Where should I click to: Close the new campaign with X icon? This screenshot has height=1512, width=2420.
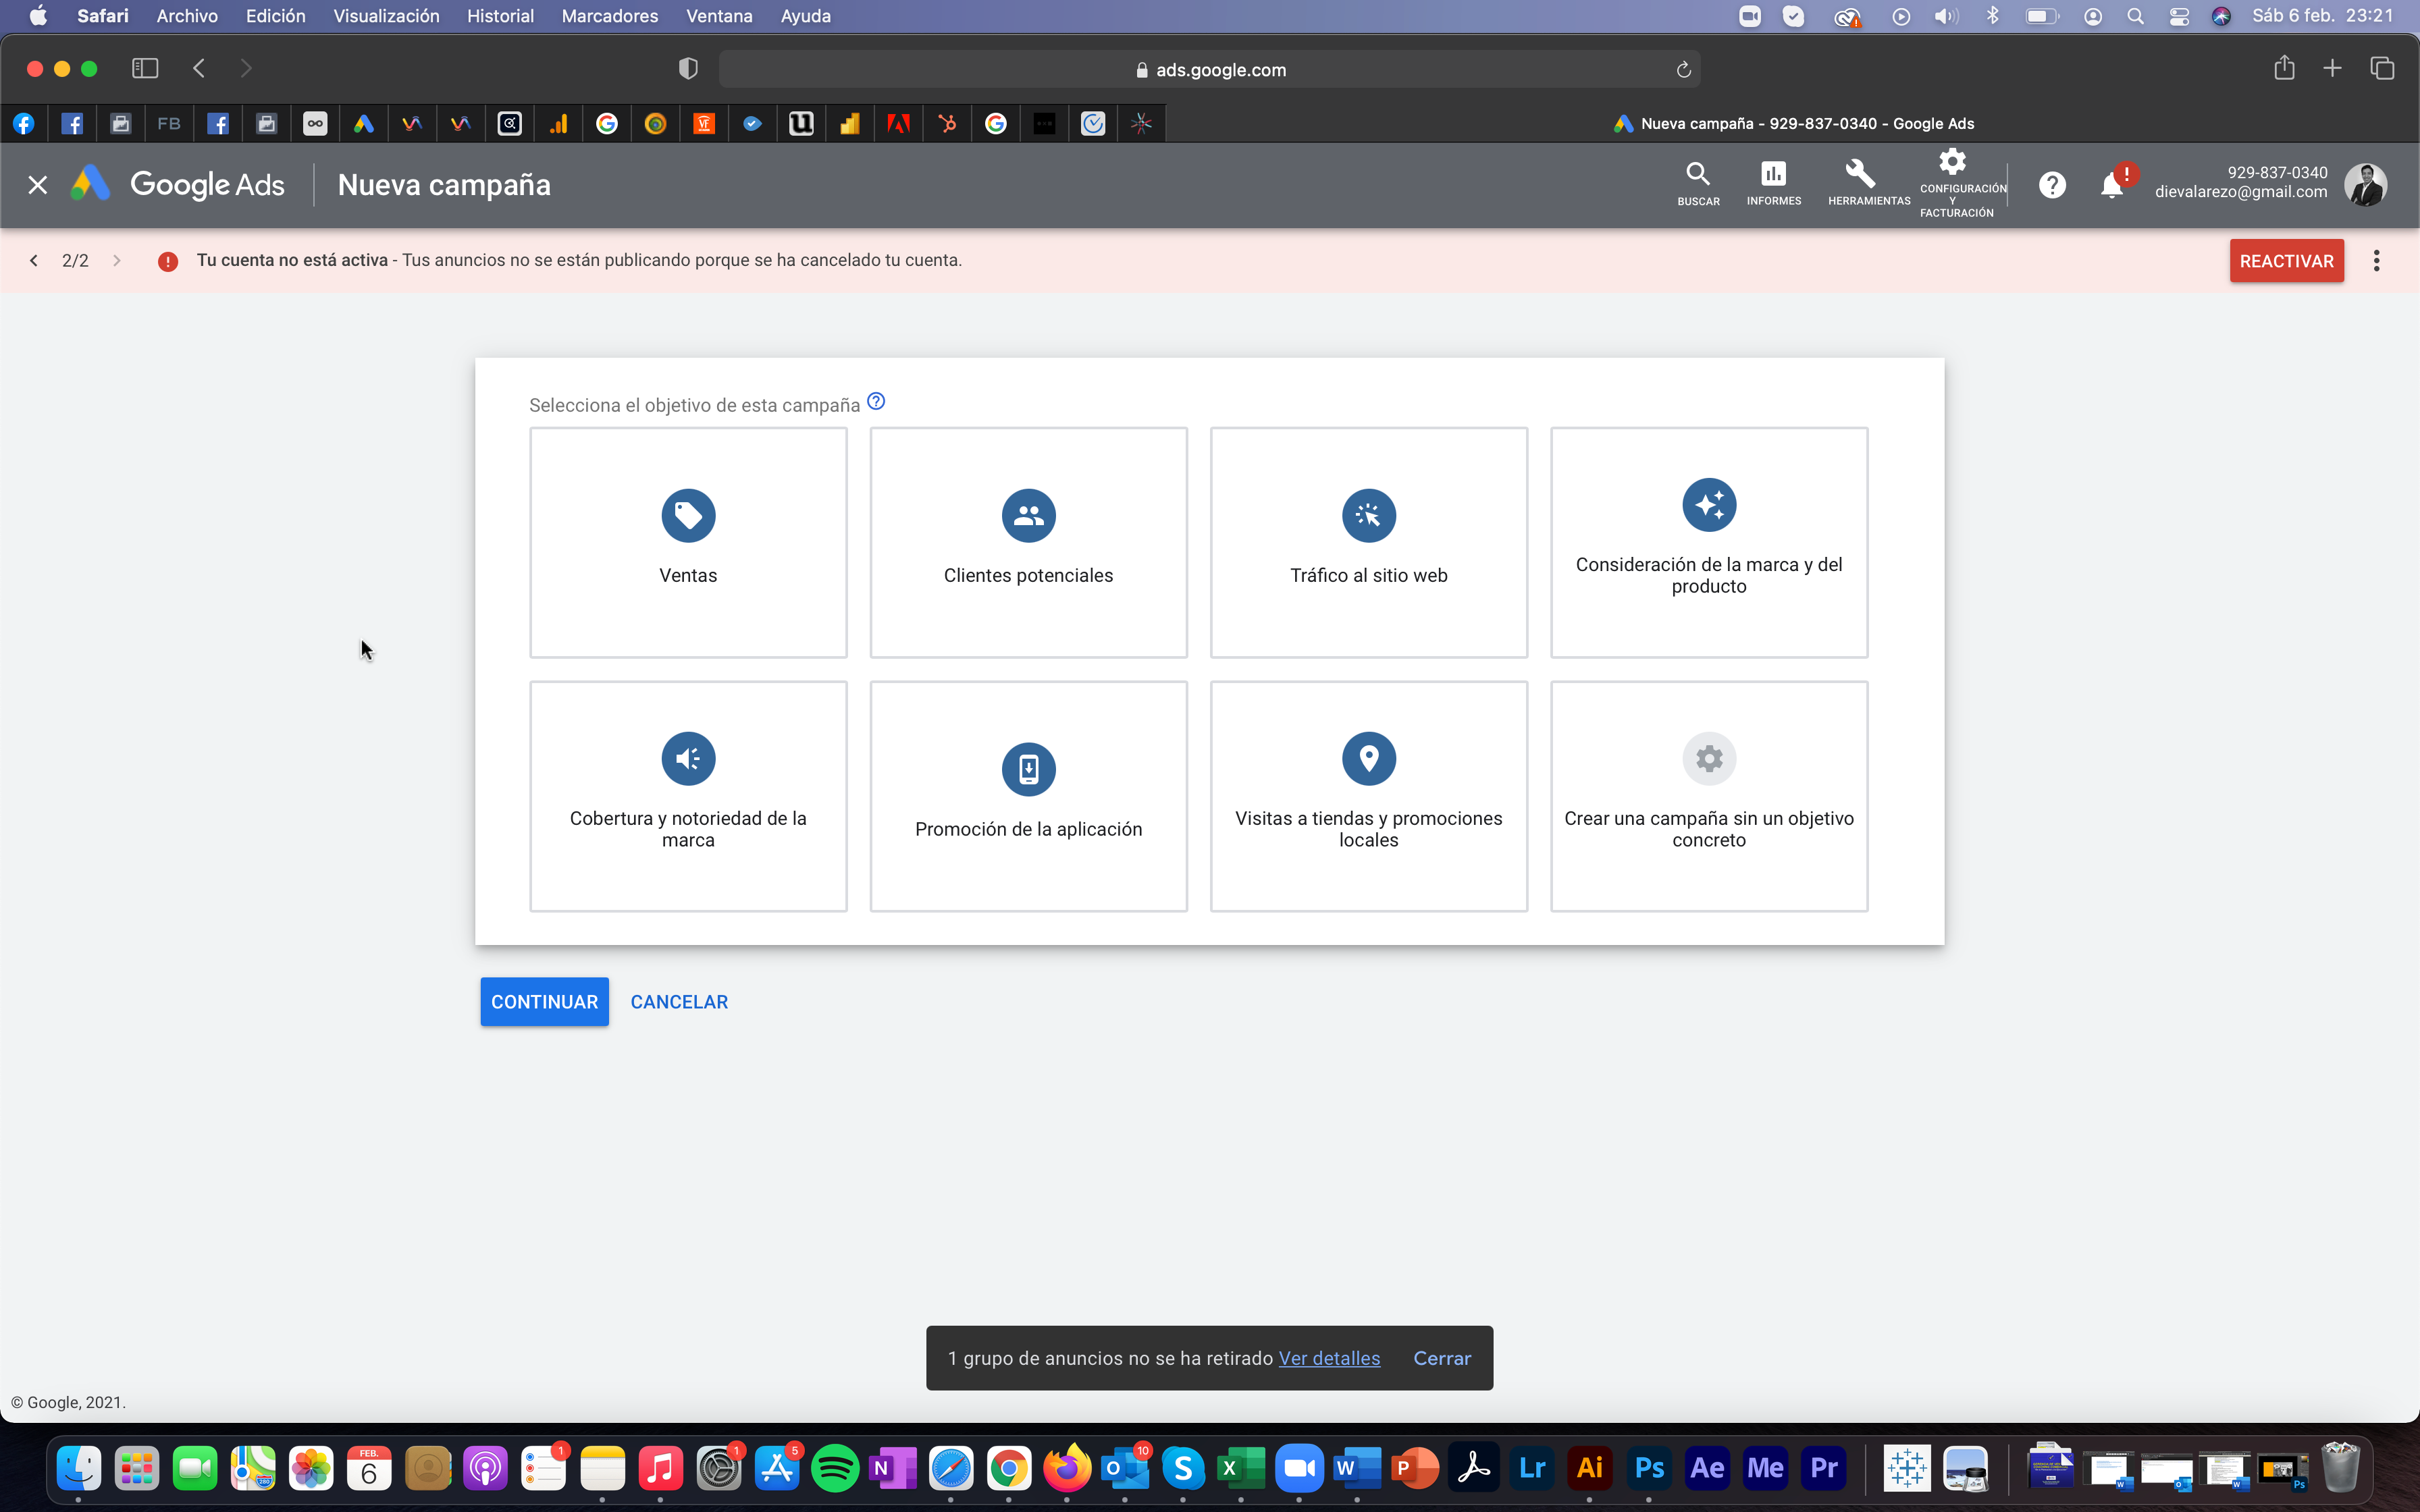(x=37, y=185)
